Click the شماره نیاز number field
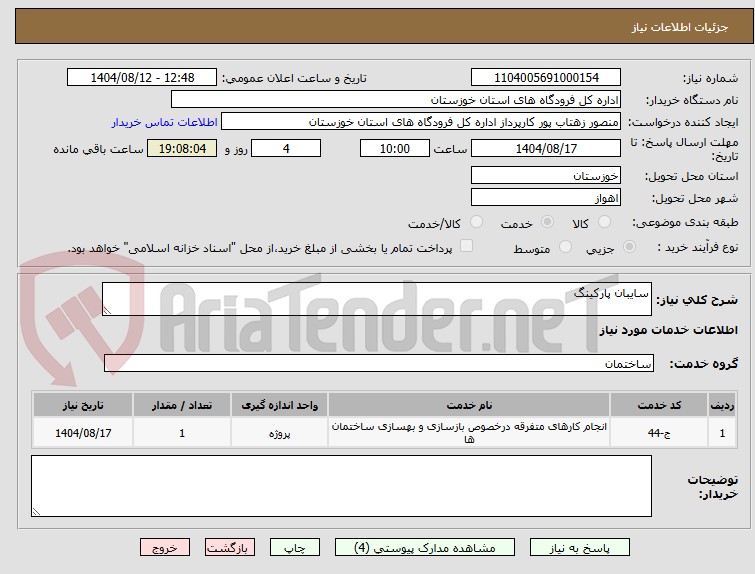Screen dimensions: 755x574 pos(546,78)
